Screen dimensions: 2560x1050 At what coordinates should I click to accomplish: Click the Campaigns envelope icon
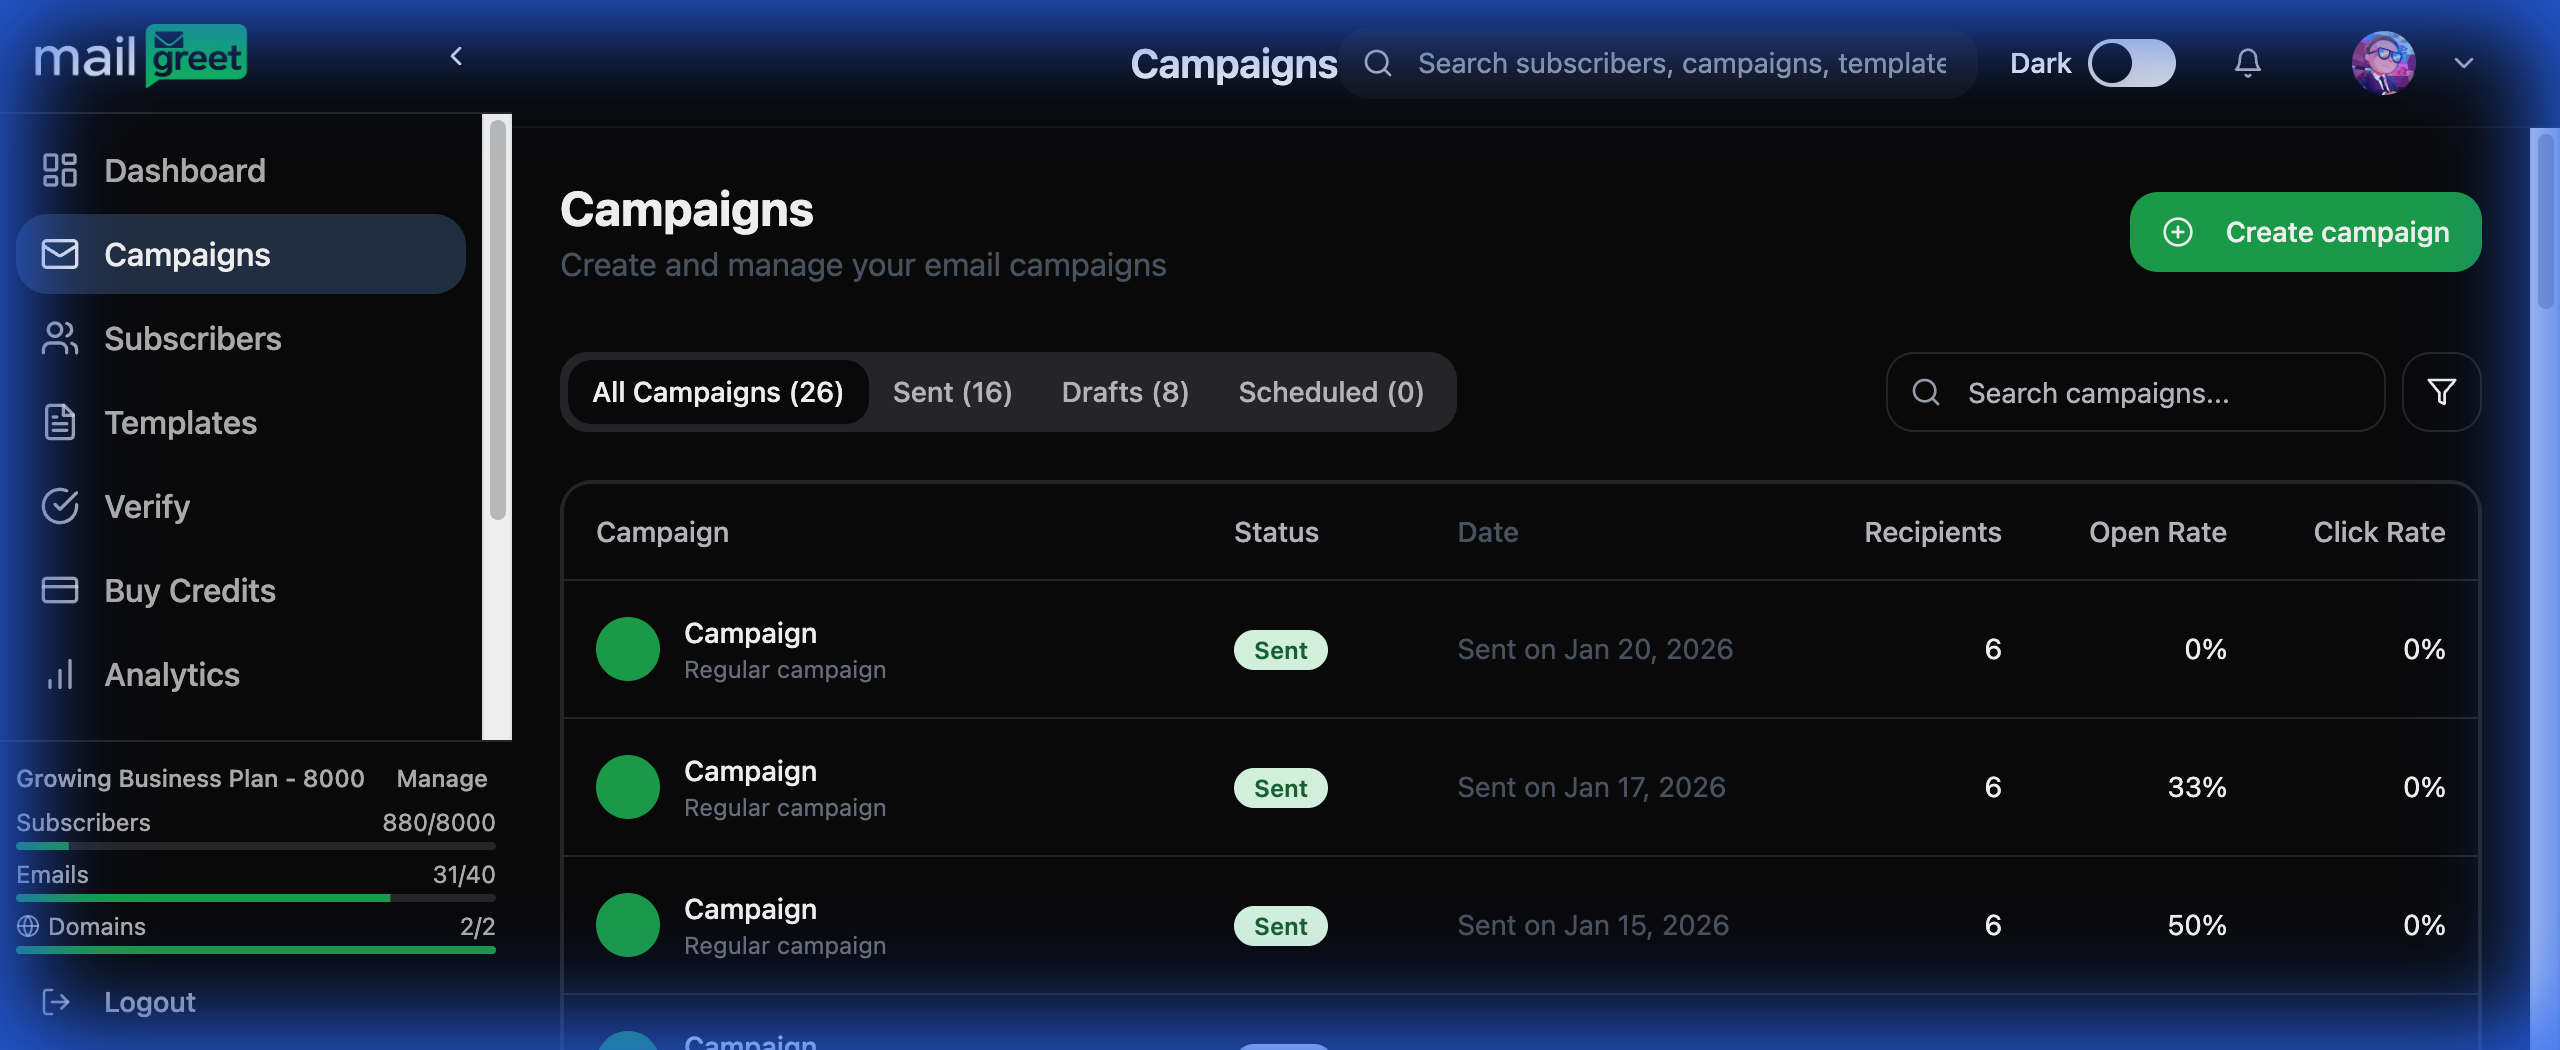59,253
